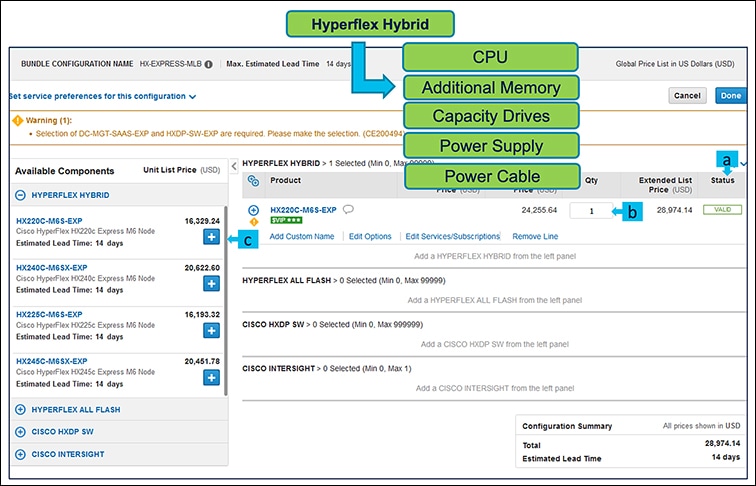Add HX220C-M6S-EXP using its plus button
The height and width of the screenshot is (486, 756).
[211, 236]
